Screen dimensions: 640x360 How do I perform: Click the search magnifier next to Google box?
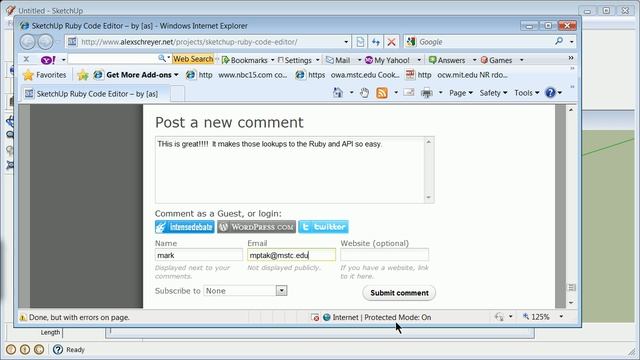click(559, 41)
